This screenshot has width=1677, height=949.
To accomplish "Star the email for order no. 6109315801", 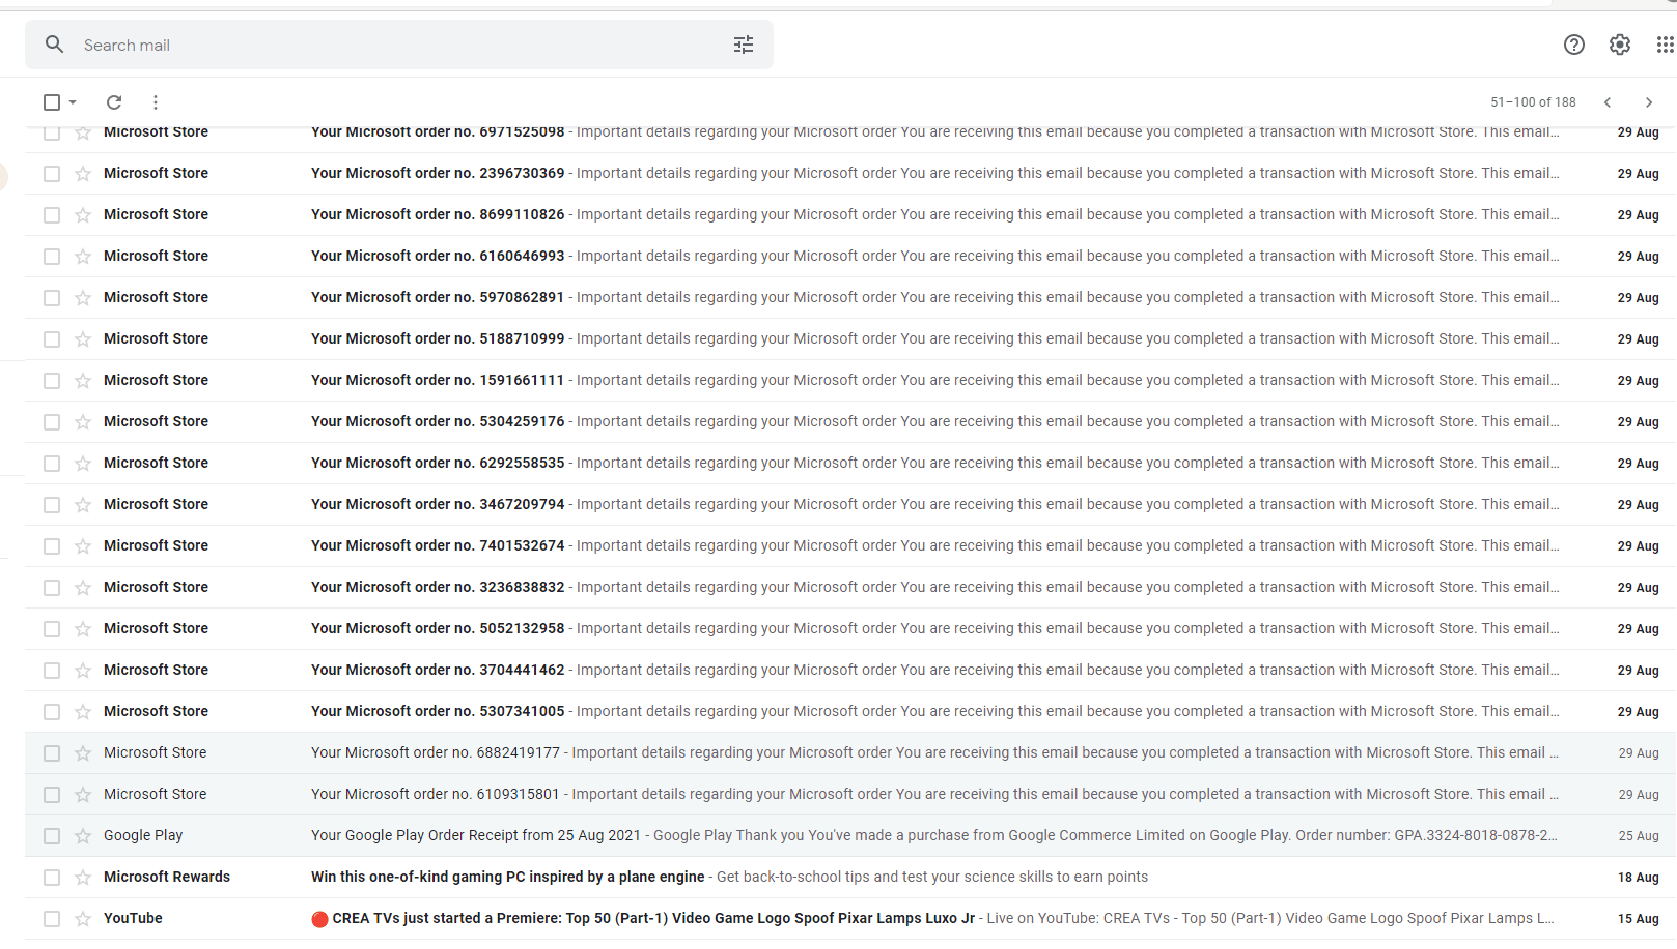I will (x=83, y=795).
